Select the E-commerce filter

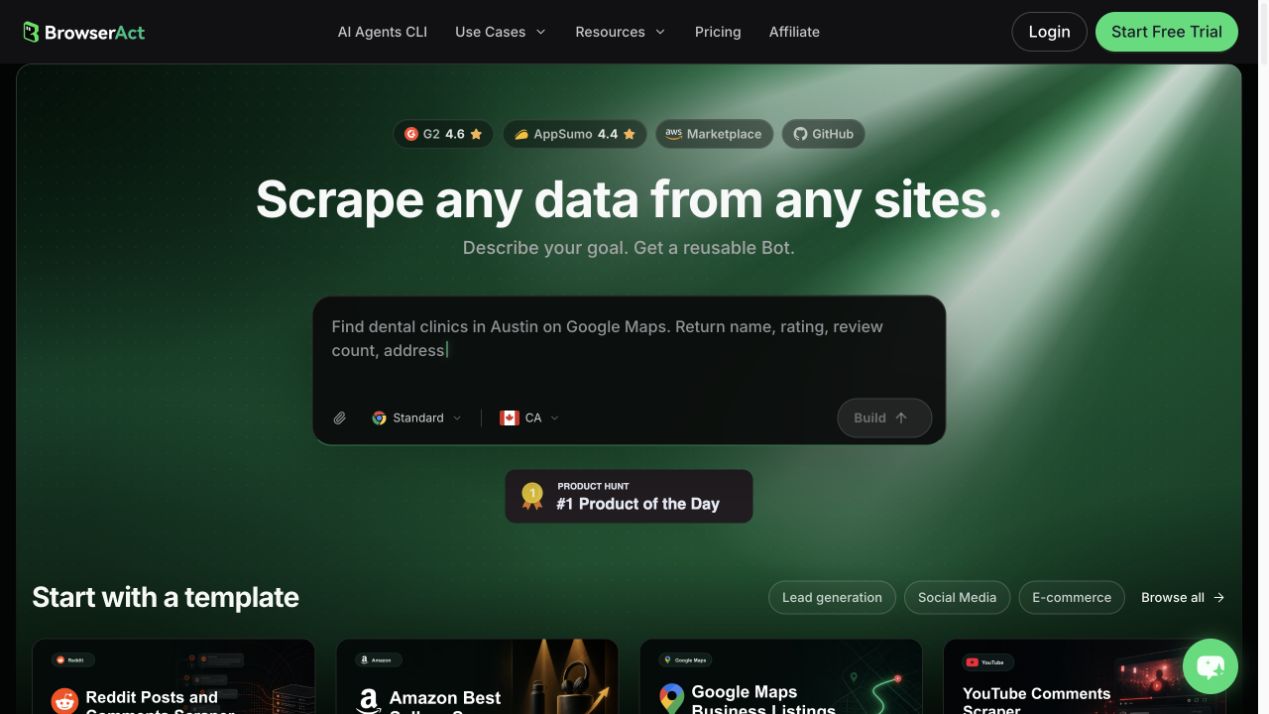click(1071, 597)
